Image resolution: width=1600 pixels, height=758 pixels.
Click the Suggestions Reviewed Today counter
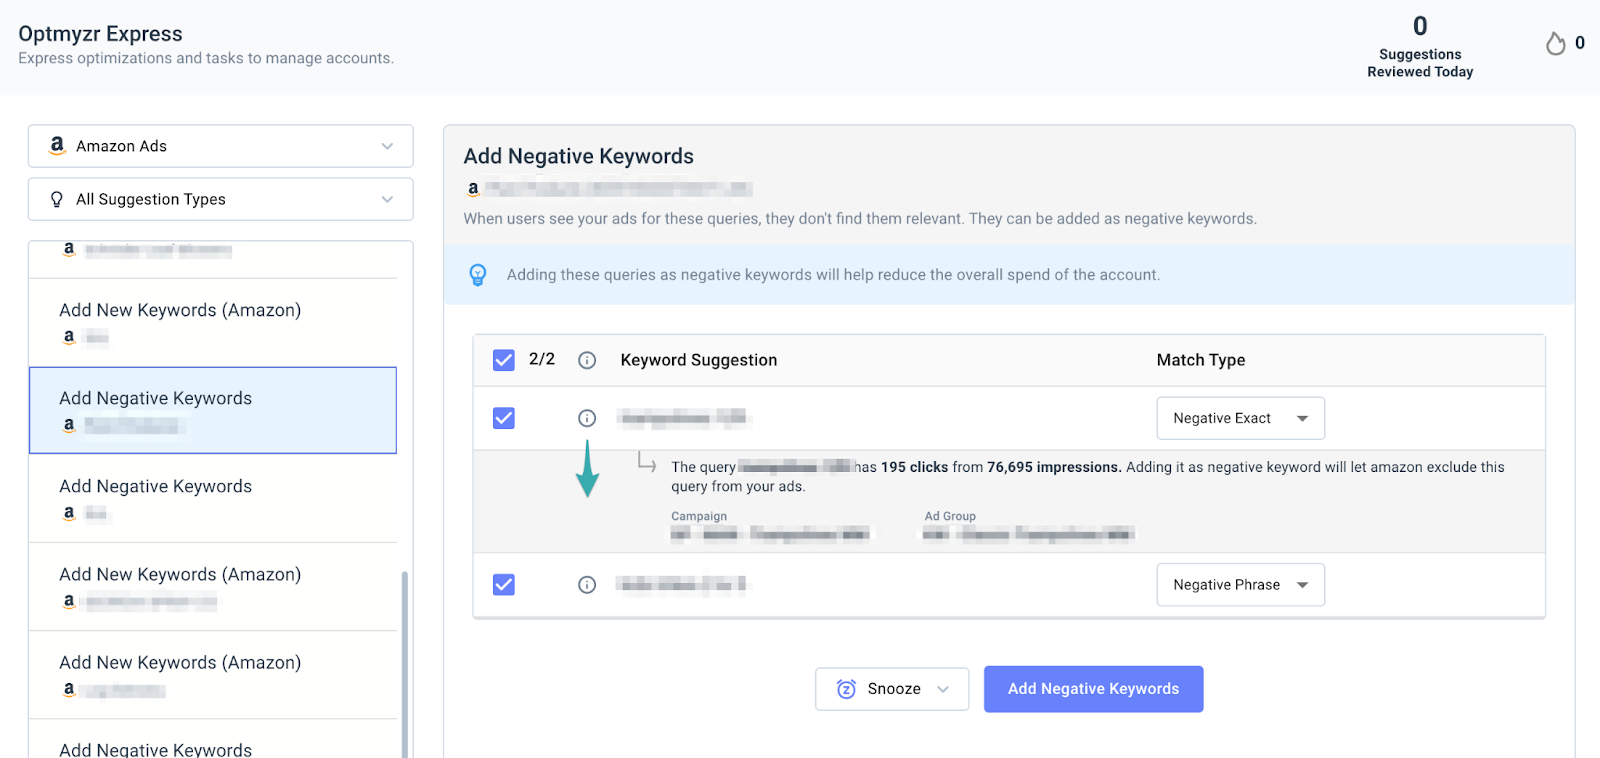[1420, 46]
